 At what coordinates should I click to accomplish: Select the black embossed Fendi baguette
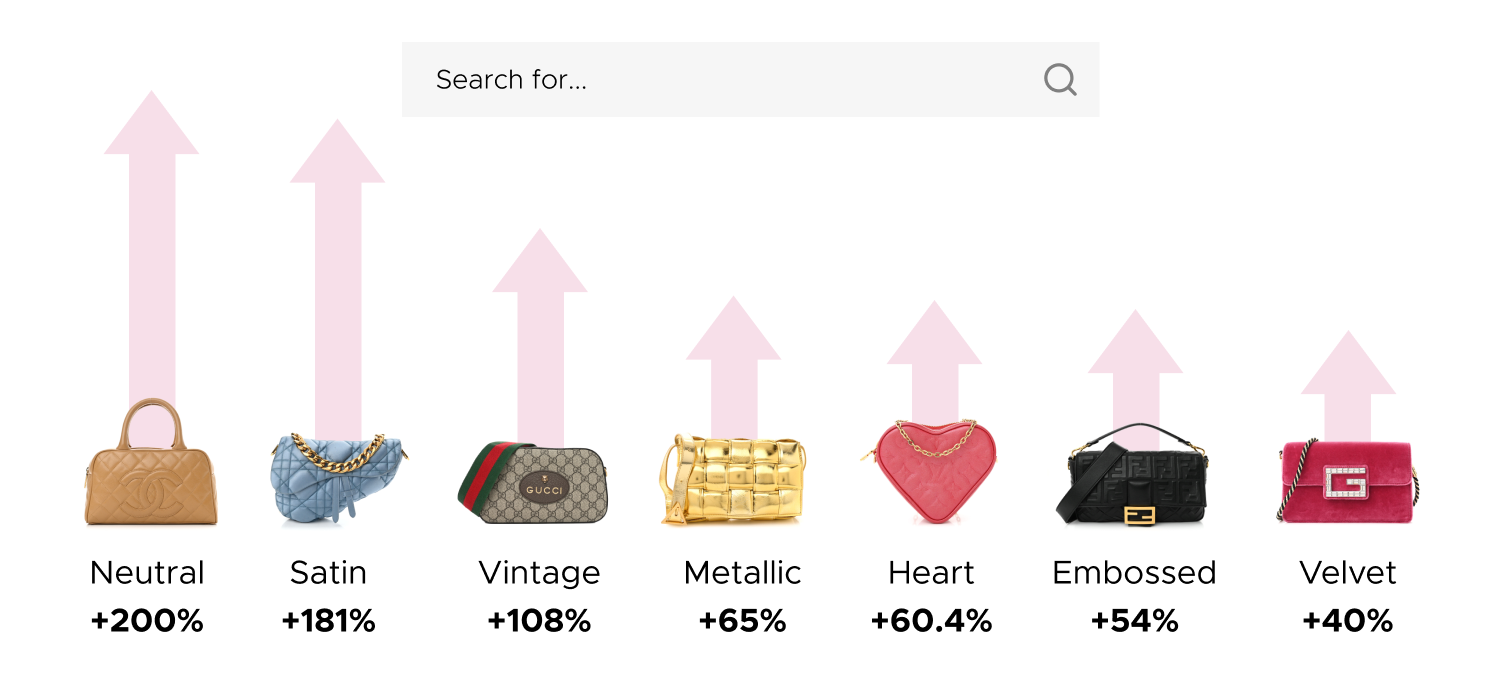coord(1134,480)
